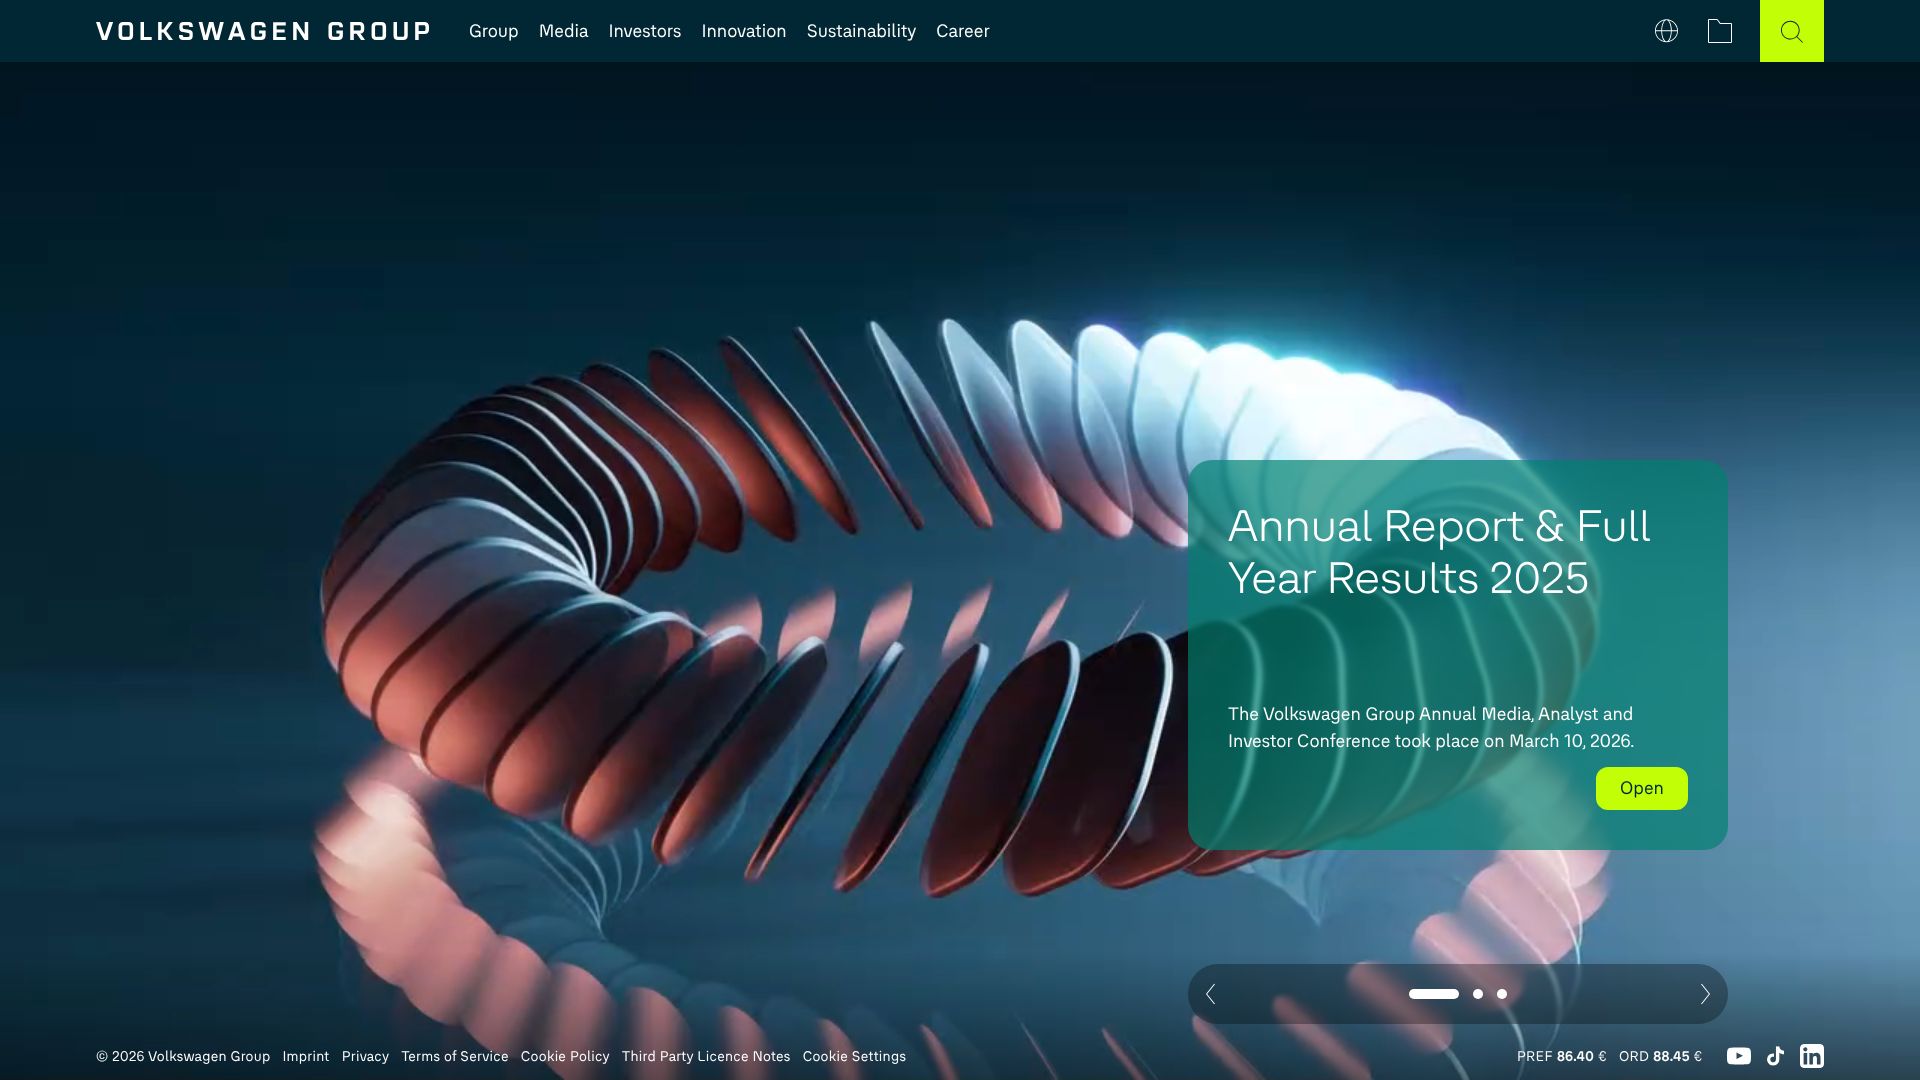Open the search via magnifier icon
The image size is (1920, 1080).
pyautogui.click(x=1791, y=31)
